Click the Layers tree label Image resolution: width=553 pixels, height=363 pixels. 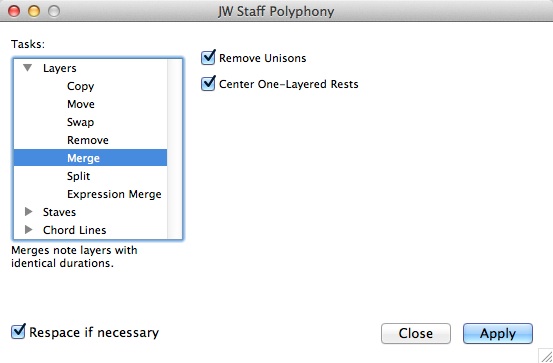click(60, 68)
